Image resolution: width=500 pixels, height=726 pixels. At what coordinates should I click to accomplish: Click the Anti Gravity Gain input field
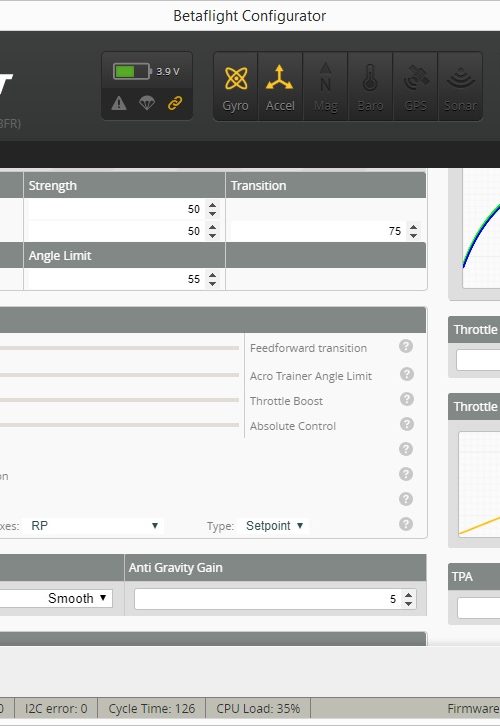(275, 599)
